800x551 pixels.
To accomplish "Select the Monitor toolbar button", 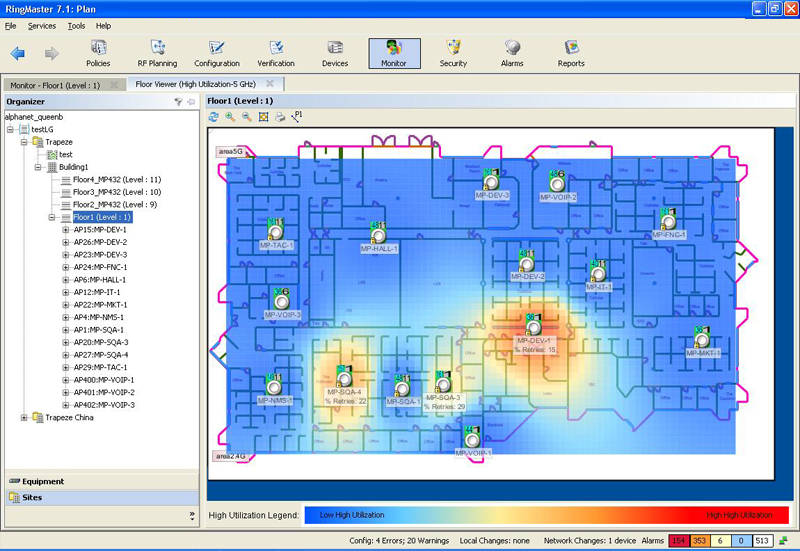I will (394, 54).
